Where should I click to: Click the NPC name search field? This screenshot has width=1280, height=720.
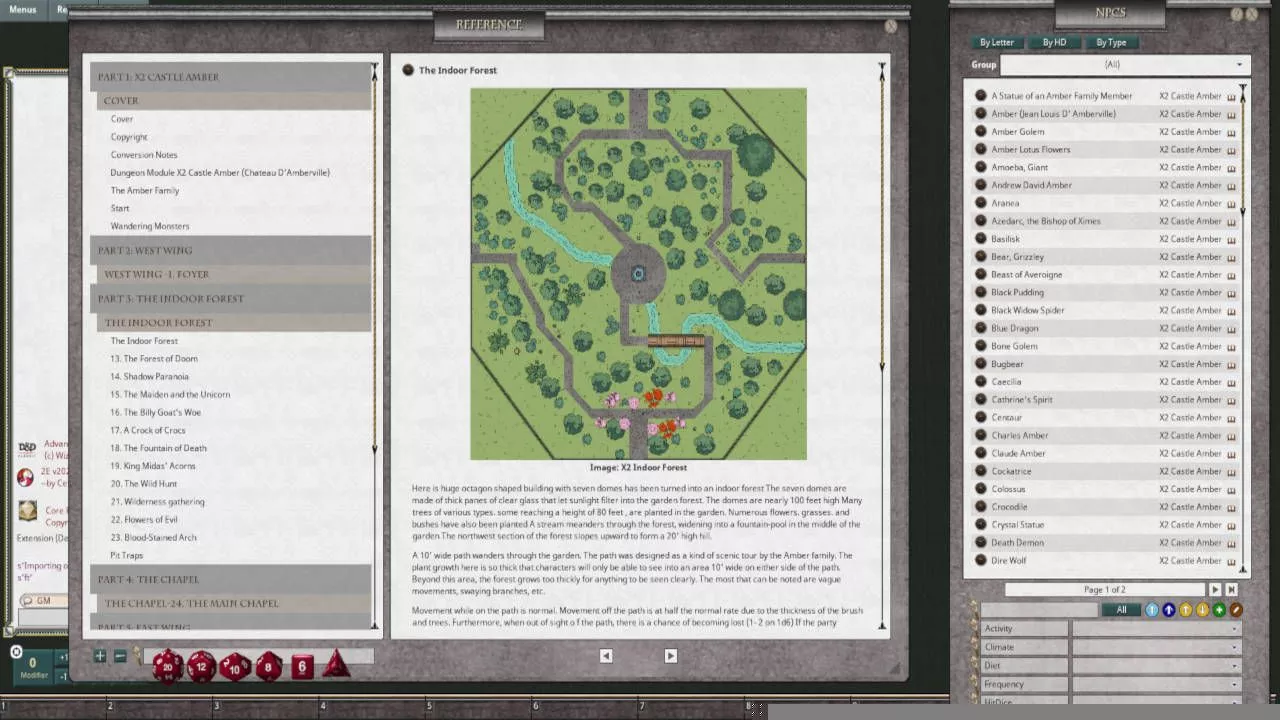(x=1040, y=610)
